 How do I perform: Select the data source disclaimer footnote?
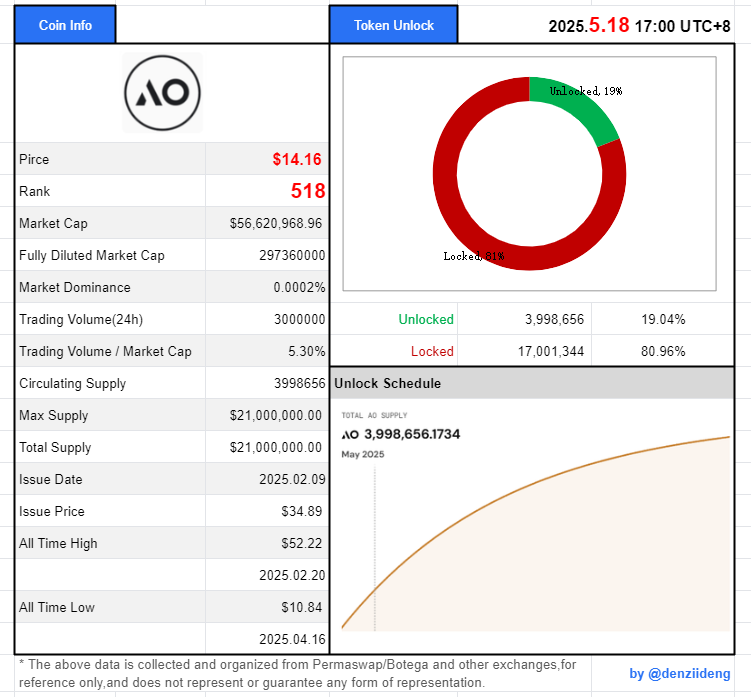point(297,674)
